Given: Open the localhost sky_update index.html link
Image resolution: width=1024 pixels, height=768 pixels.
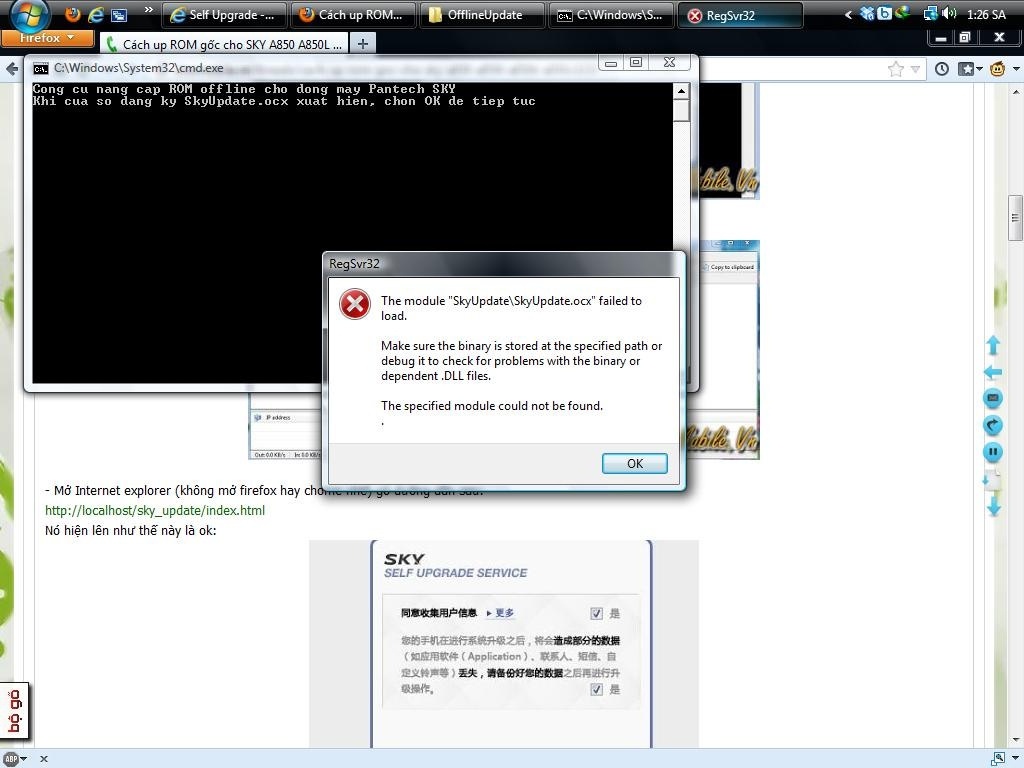Looking at the screenshot, I should [155, 511].
